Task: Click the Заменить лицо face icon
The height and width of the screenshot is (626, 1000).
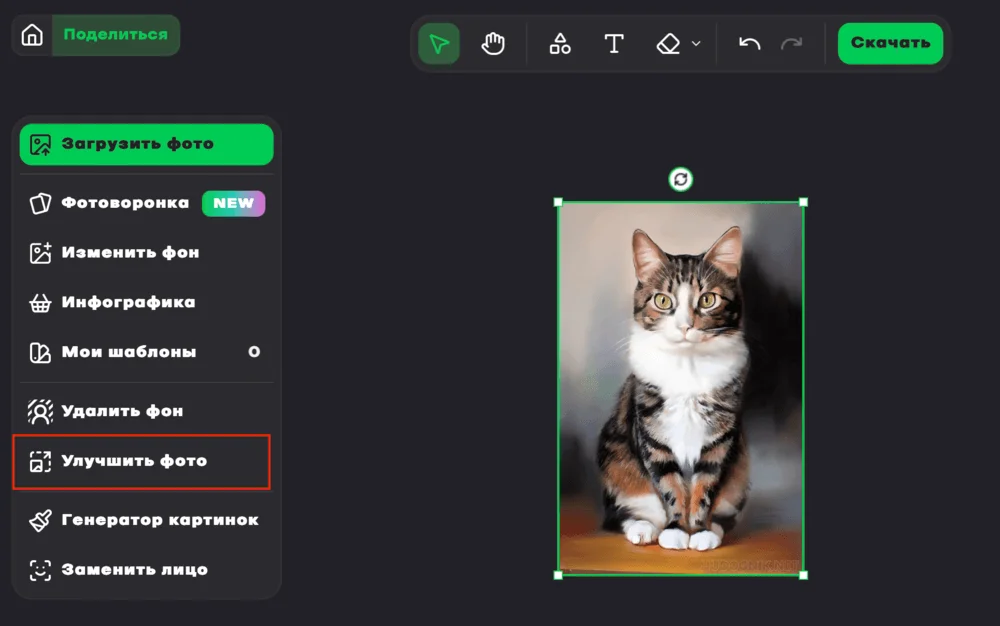Action: [40, 570]
